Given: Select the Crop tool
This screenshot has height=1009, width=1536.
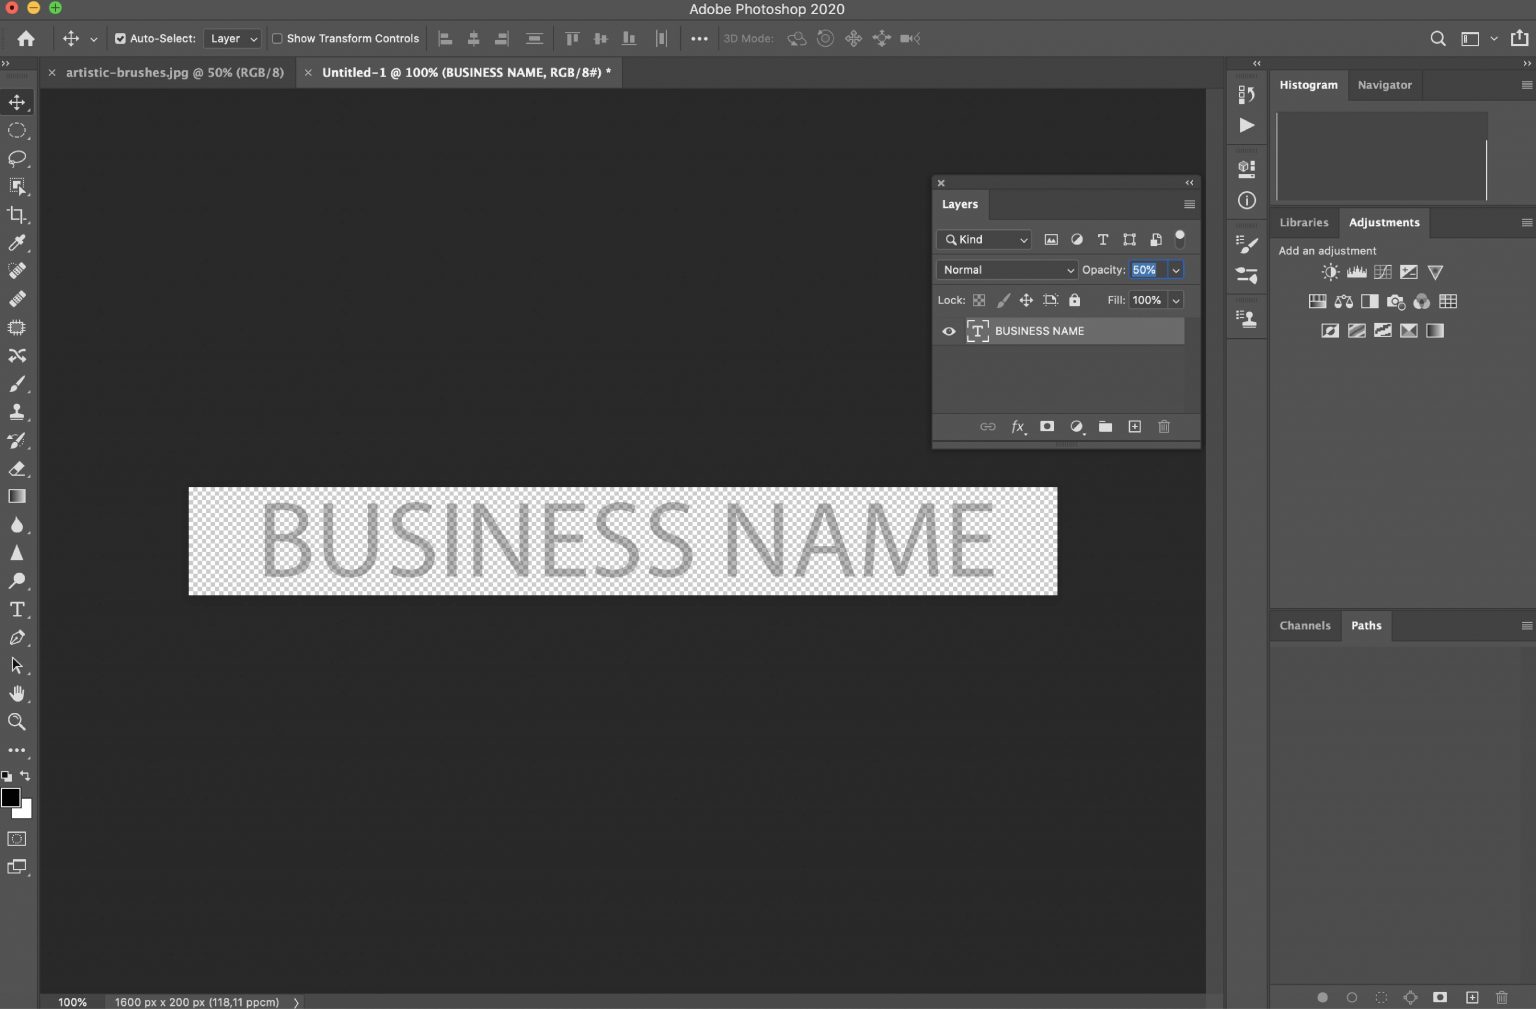Looking at the screenshot, I should (16, 214).
